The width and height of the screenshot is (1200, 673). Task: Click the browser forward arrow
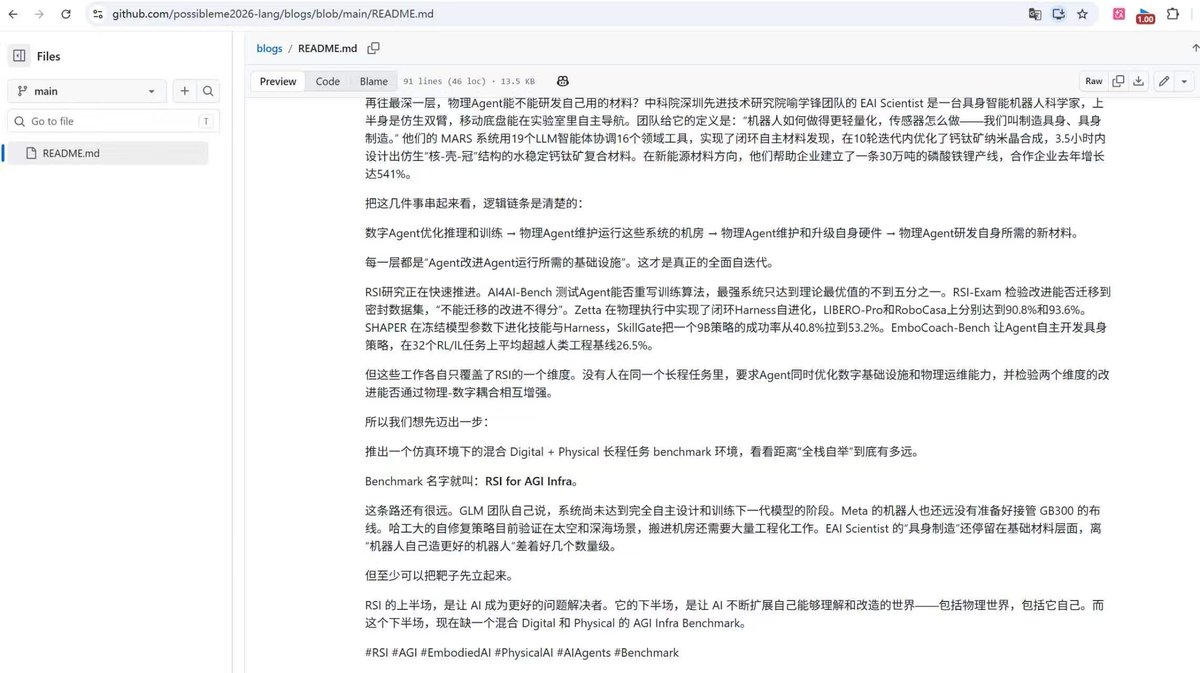(38, 15)
